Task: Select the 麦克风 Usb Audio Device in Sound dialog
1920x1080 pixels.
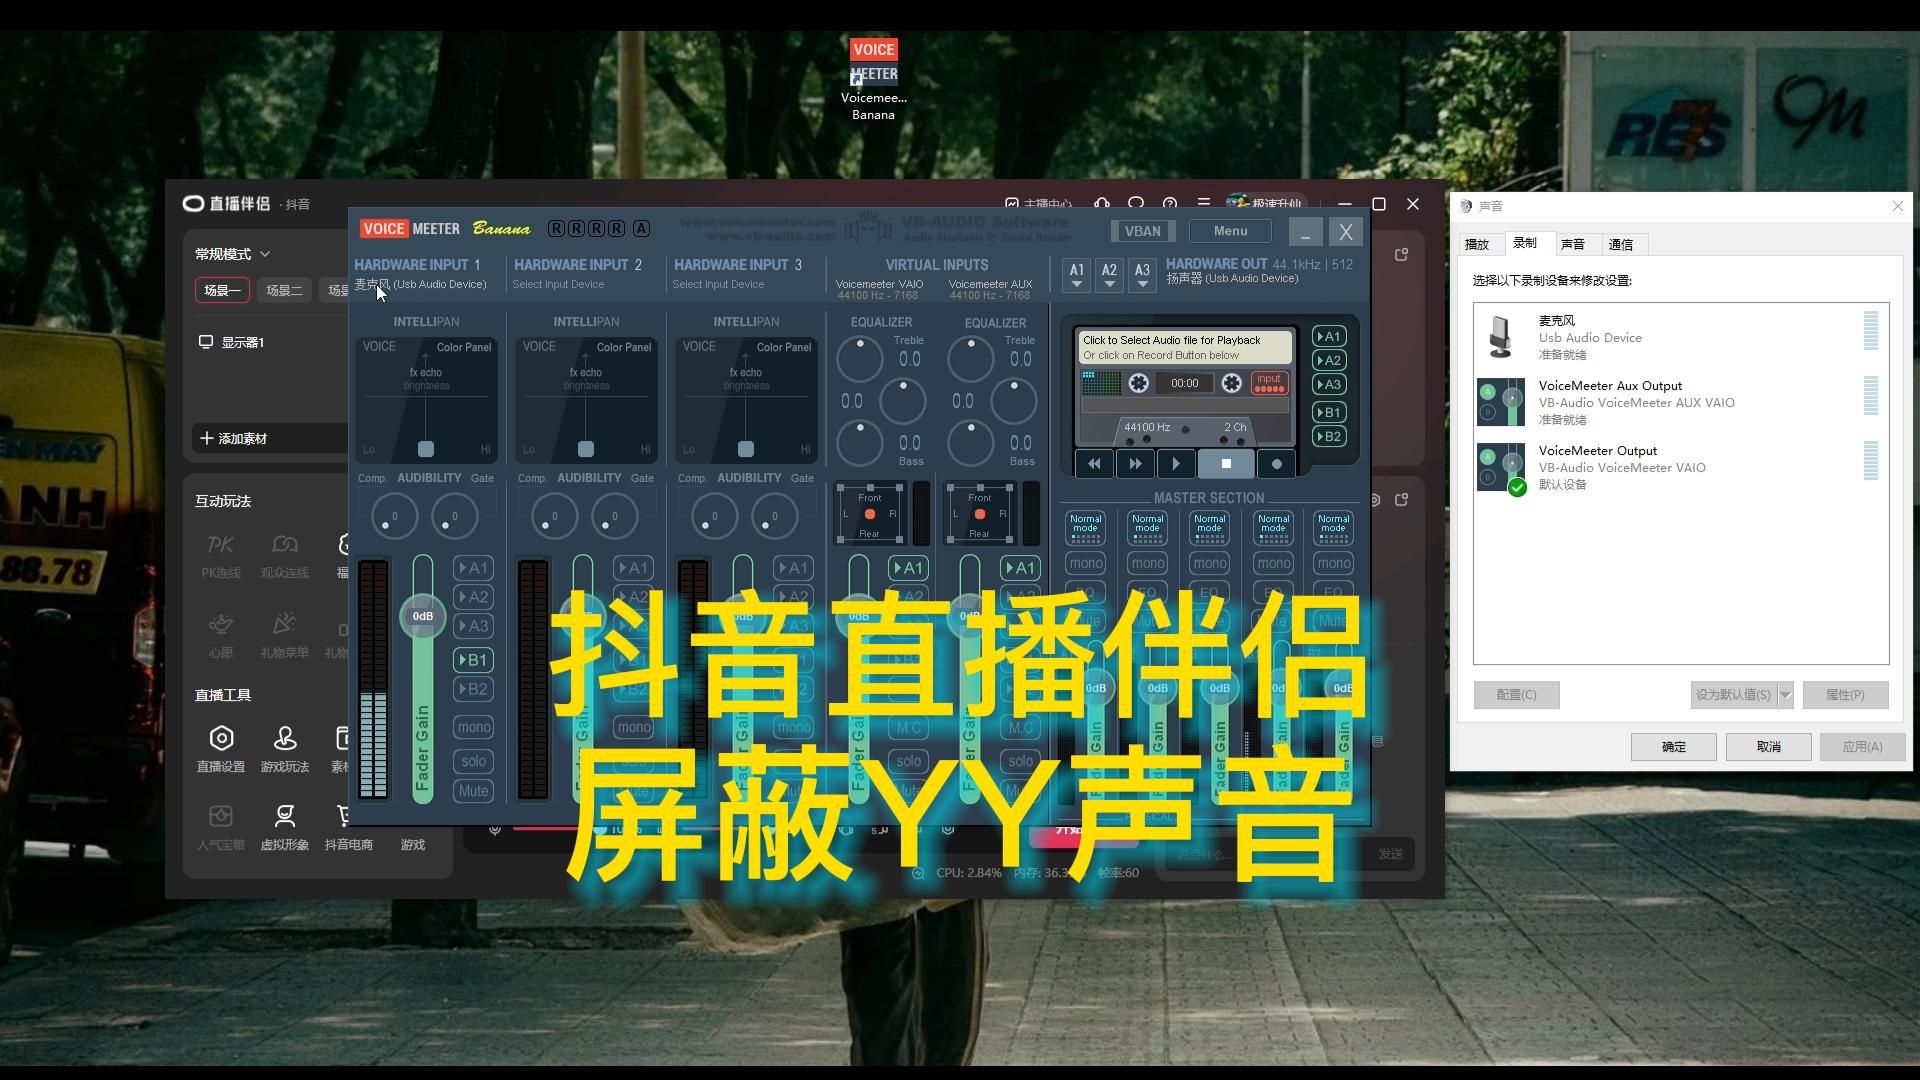Action: [1681, 337]
